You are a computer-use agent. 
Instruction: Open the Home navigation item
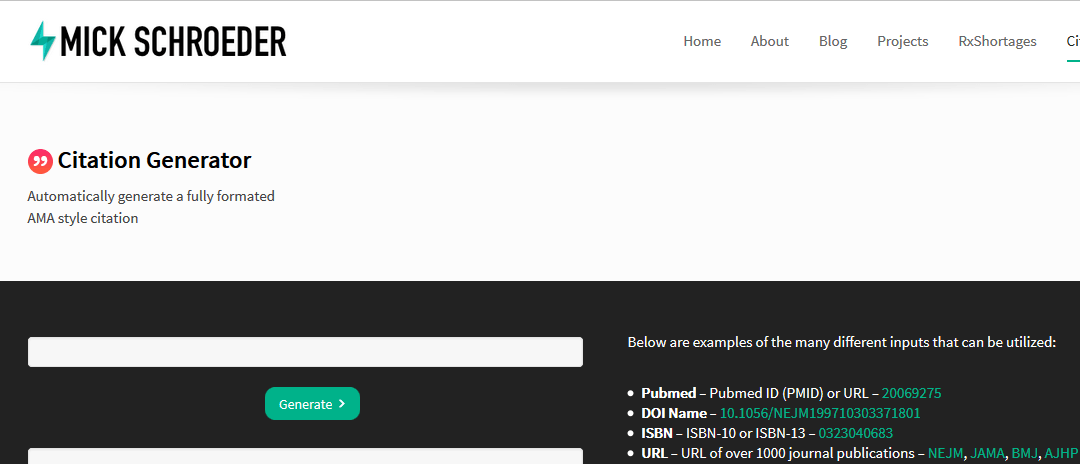(x=702, y=41)
